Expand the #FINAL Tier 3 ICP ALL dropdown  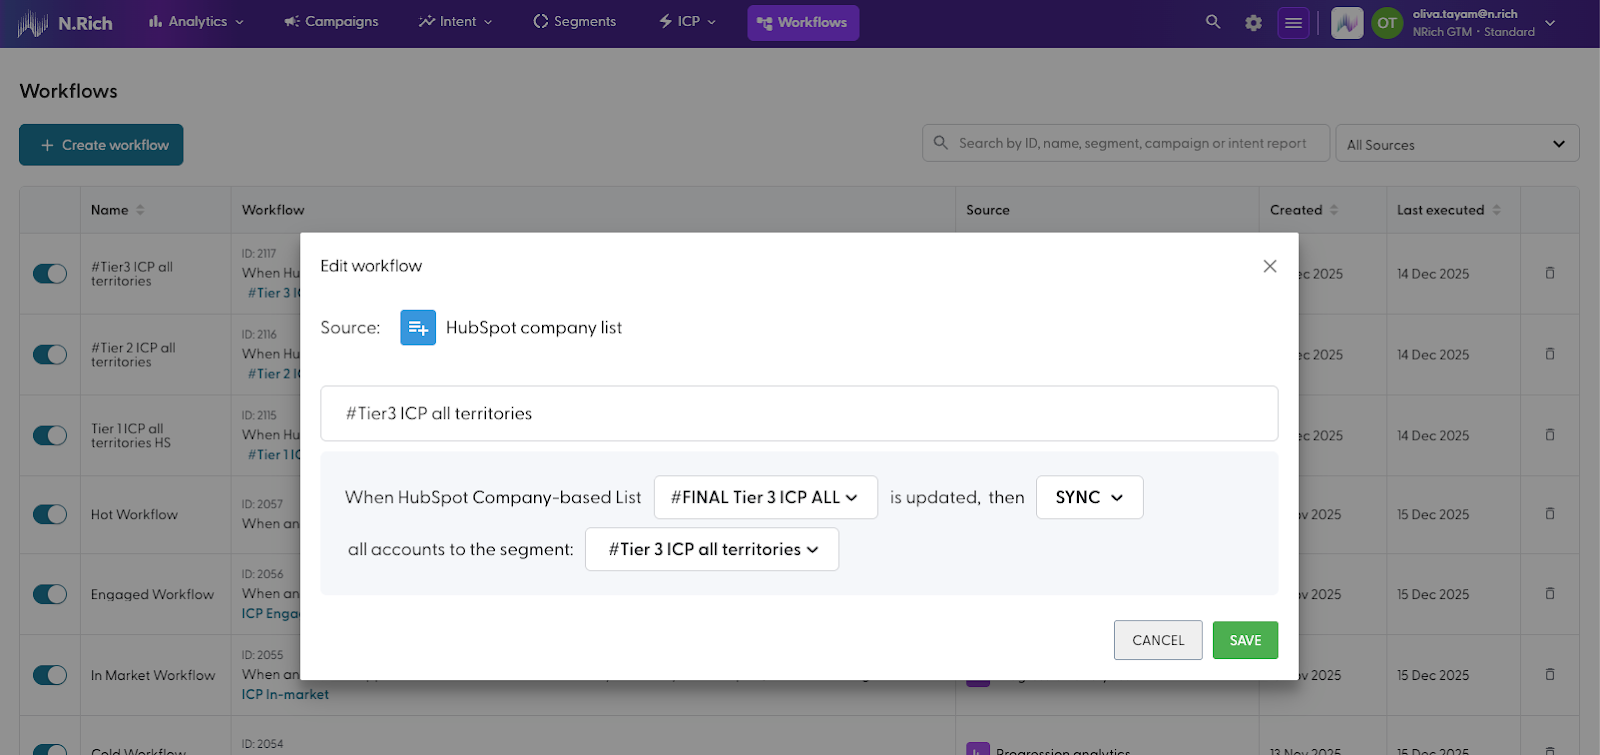coord(765,498)
